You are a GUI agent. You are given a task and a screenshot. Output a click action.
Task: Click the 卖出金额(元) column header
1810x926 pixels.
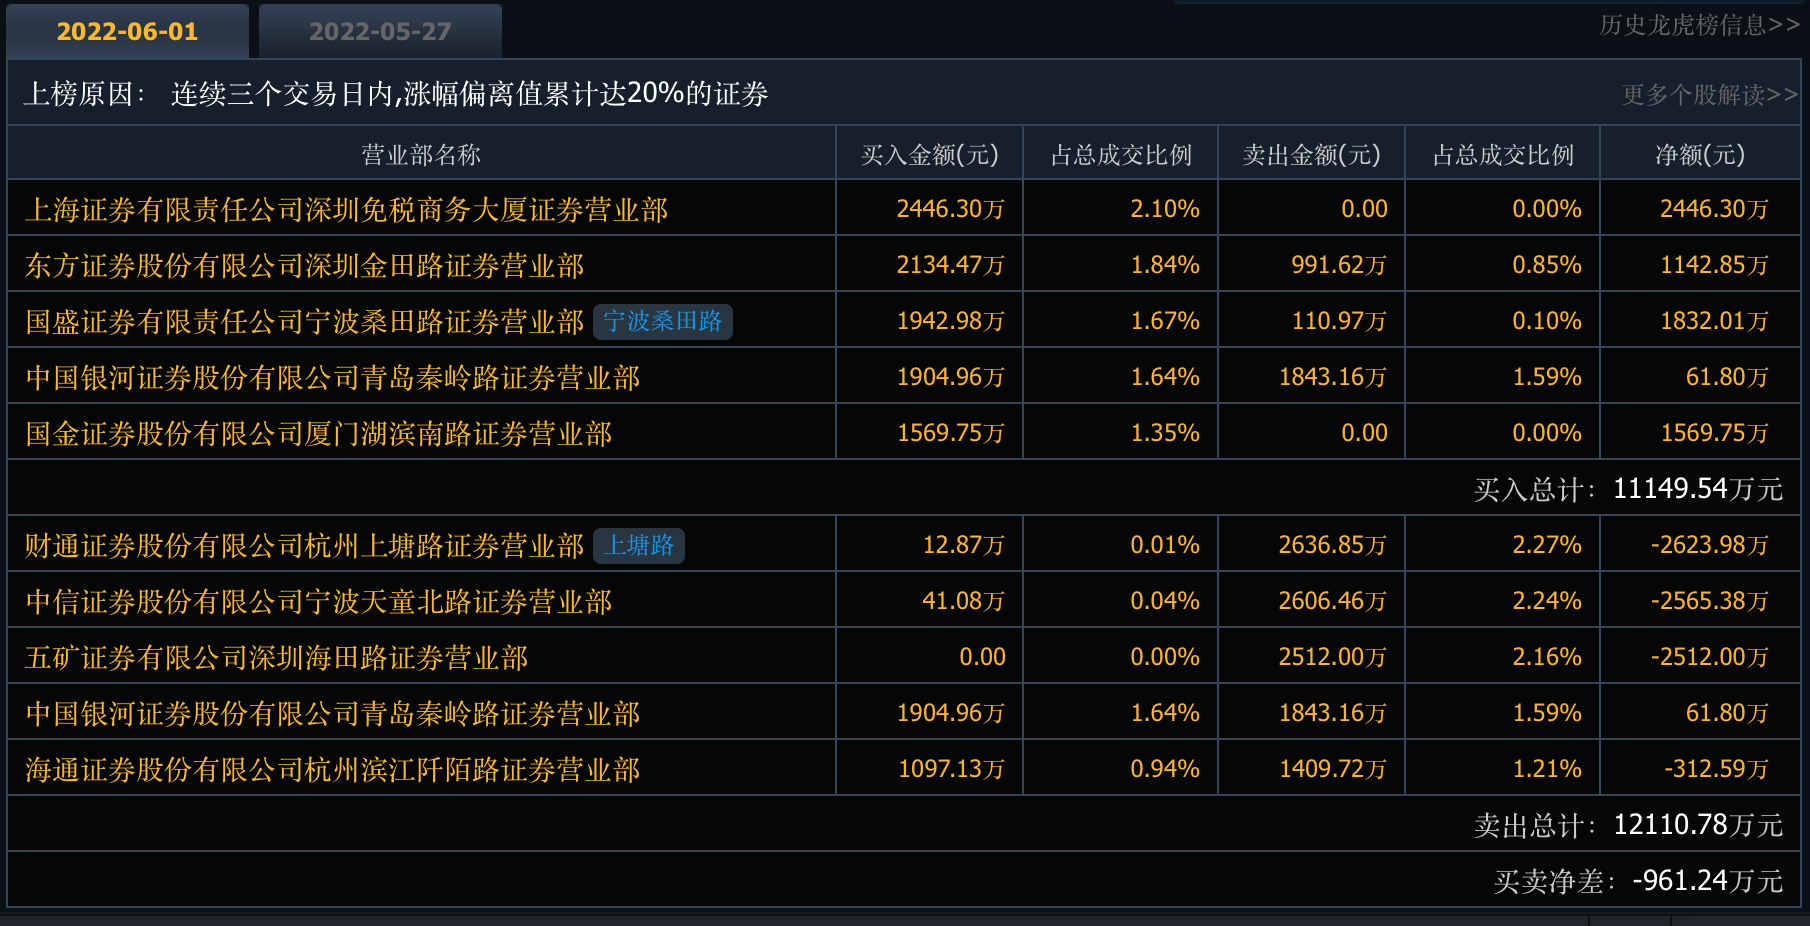[x=1311, y=155]
